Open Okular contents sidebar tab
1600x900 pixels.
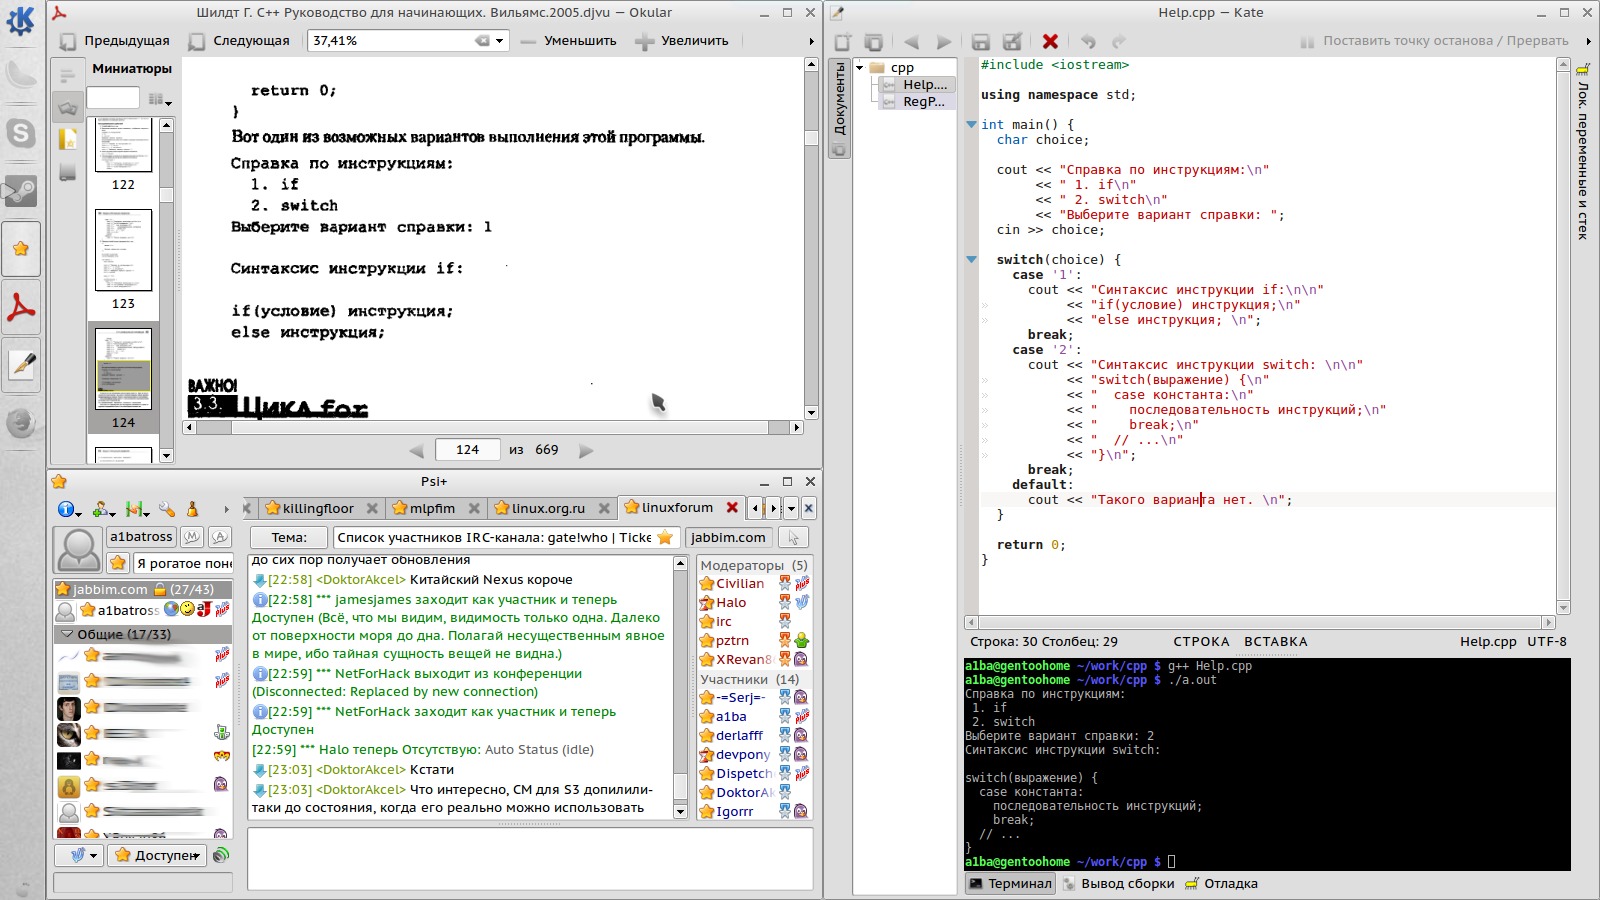coord(67,75)
